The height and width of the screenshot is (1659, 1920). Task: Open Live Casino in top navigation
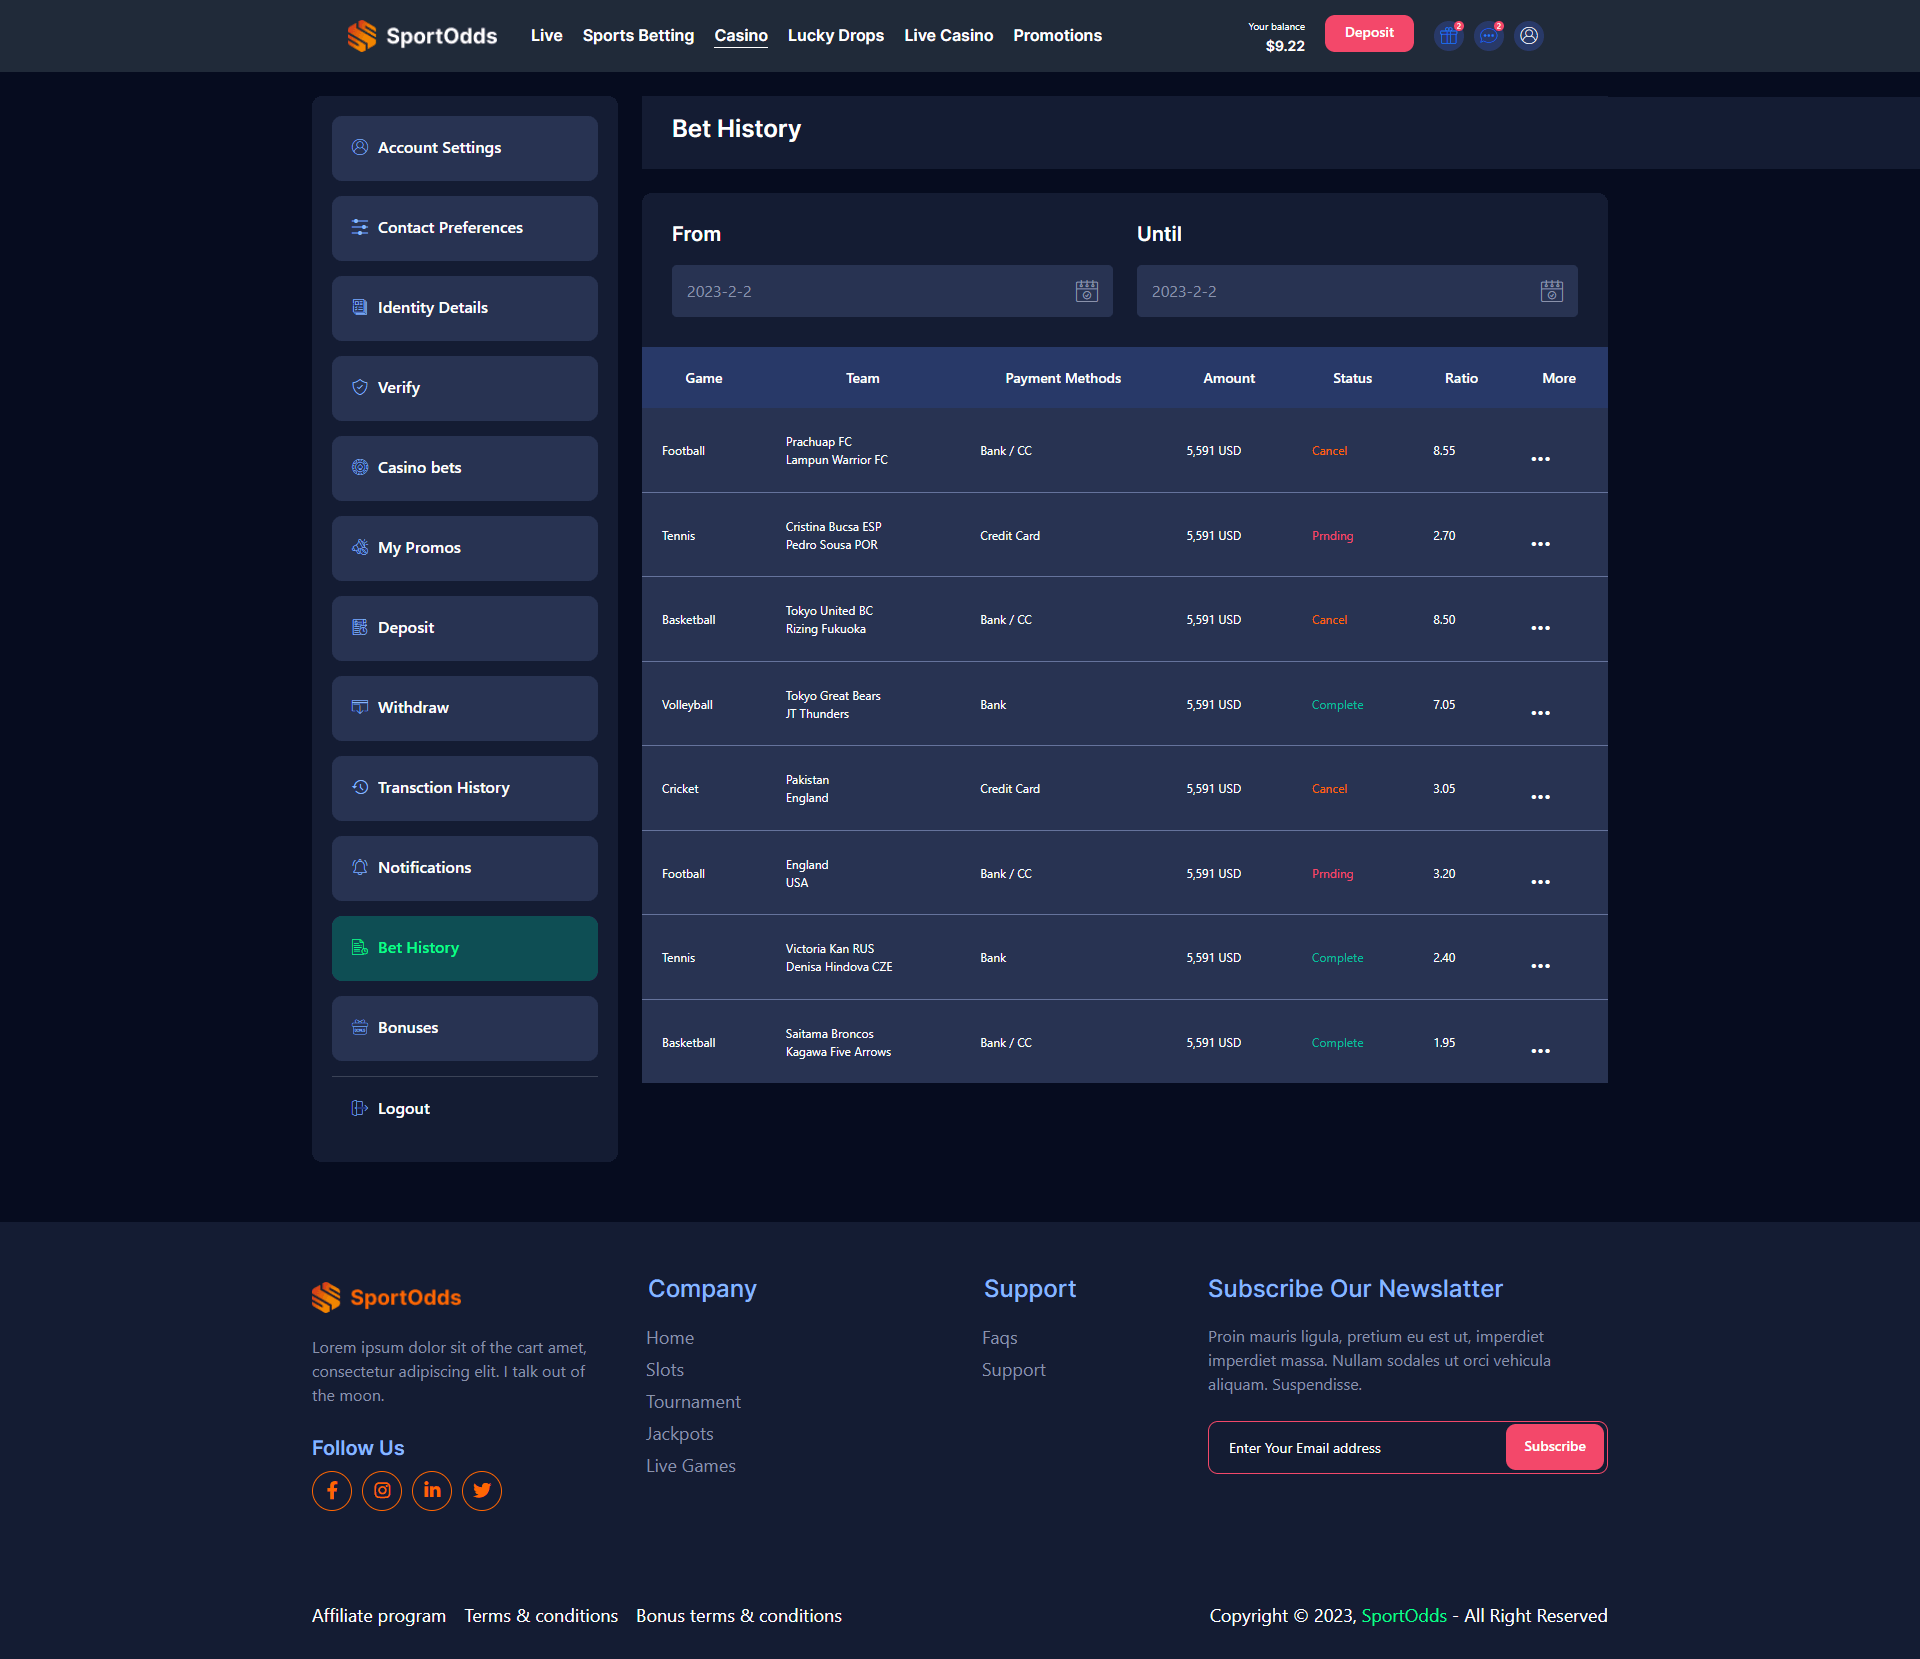point(949,36)
